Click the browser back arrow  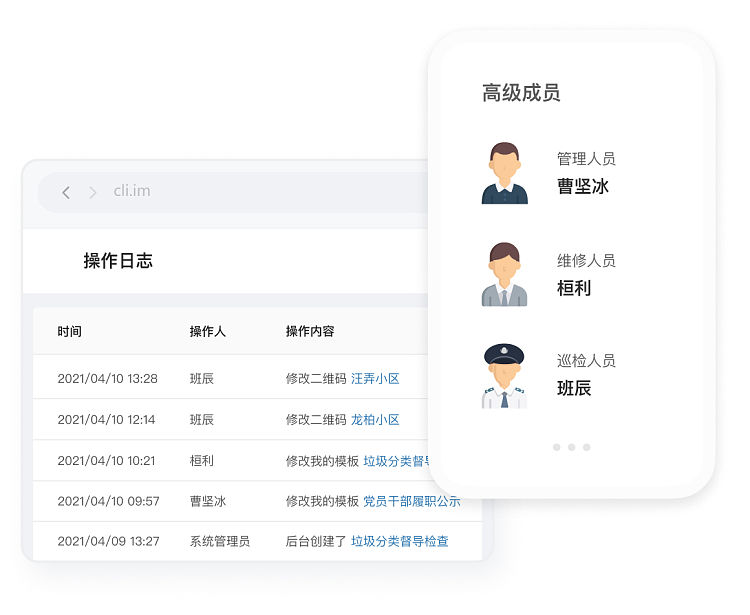(66, 192)
